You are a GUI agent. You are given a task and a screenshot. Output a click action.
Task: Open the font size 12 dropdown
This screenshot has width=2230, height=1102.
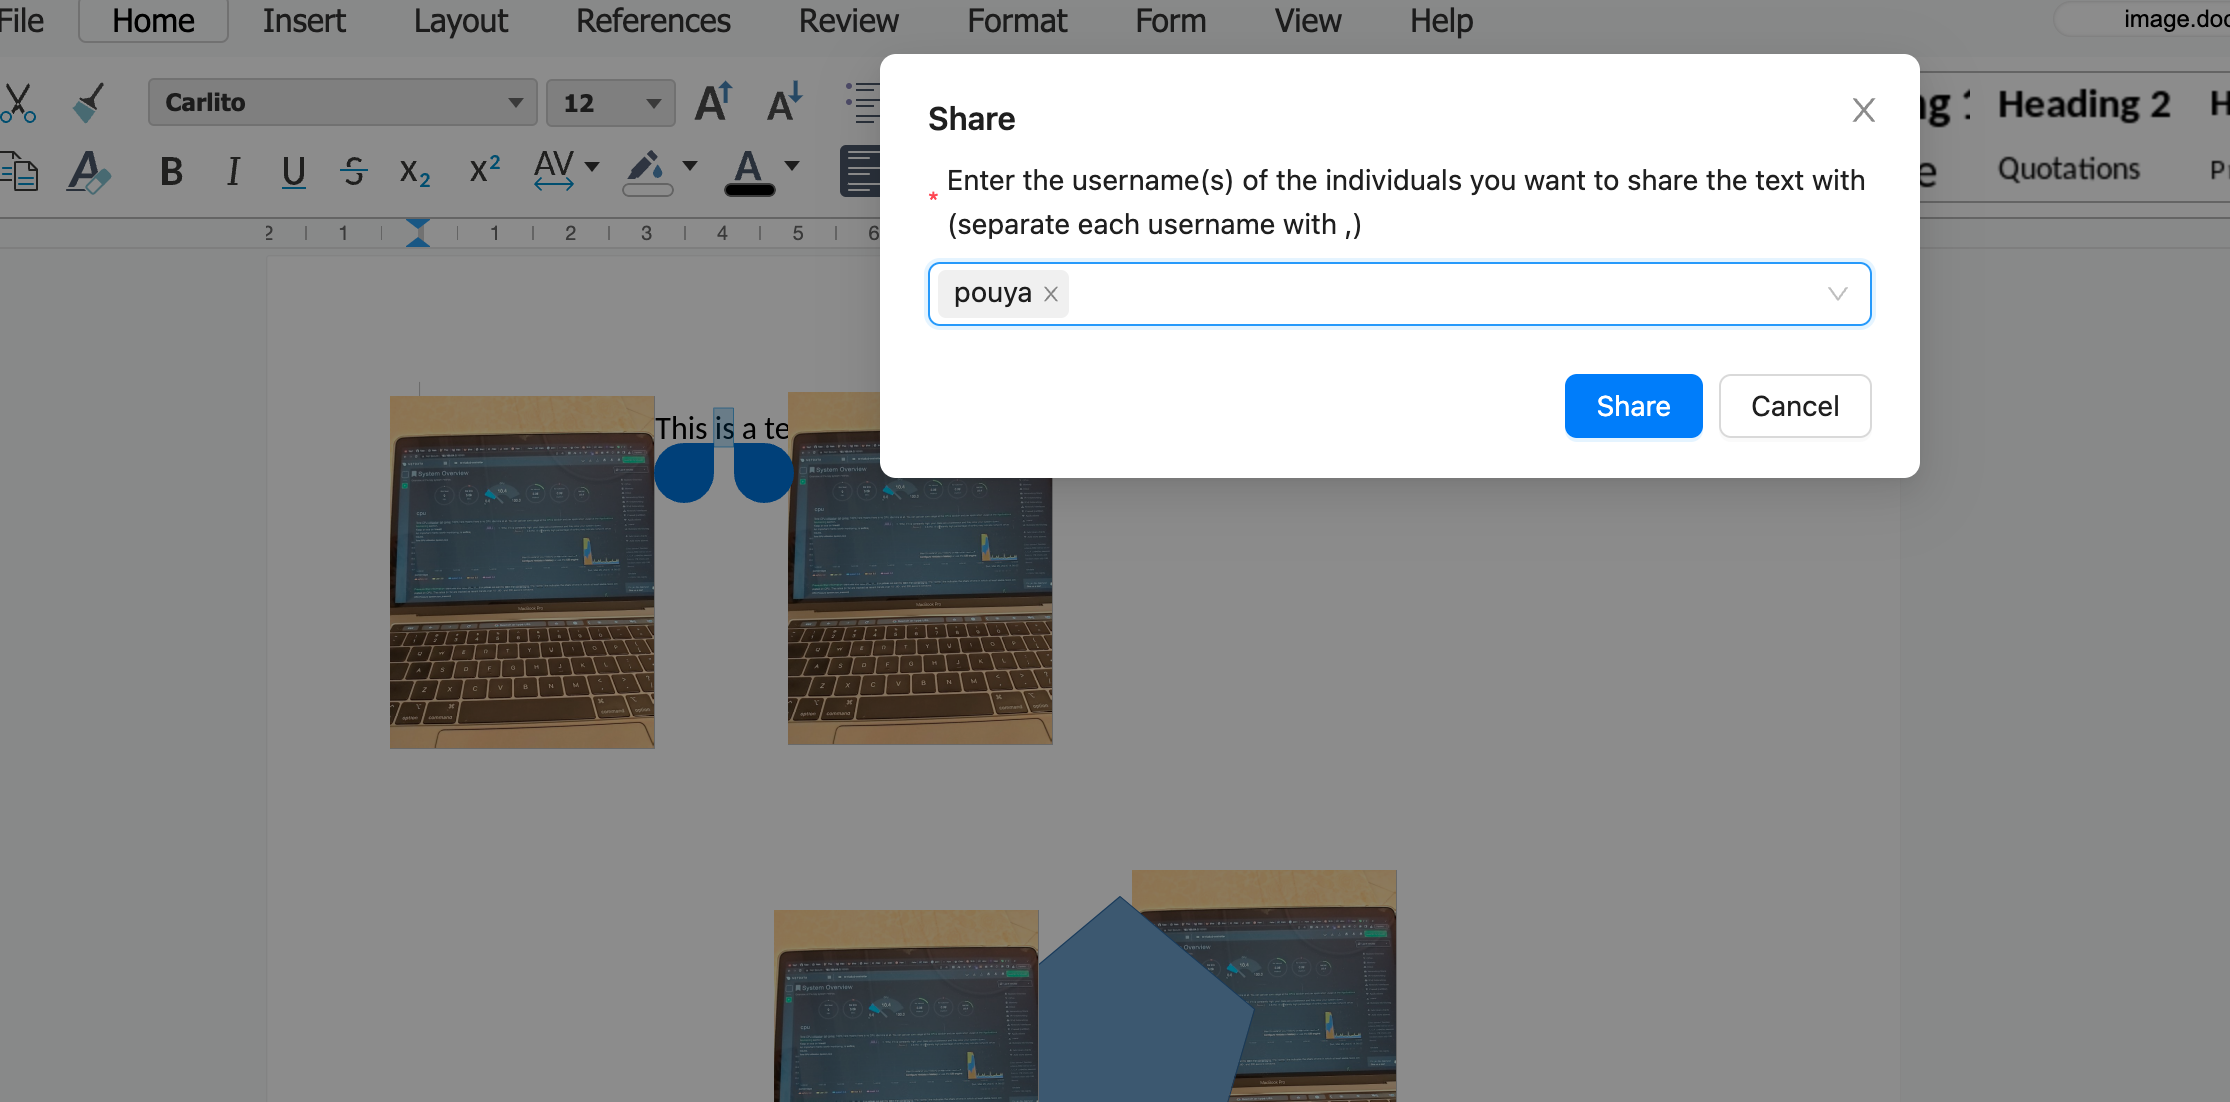653,103
